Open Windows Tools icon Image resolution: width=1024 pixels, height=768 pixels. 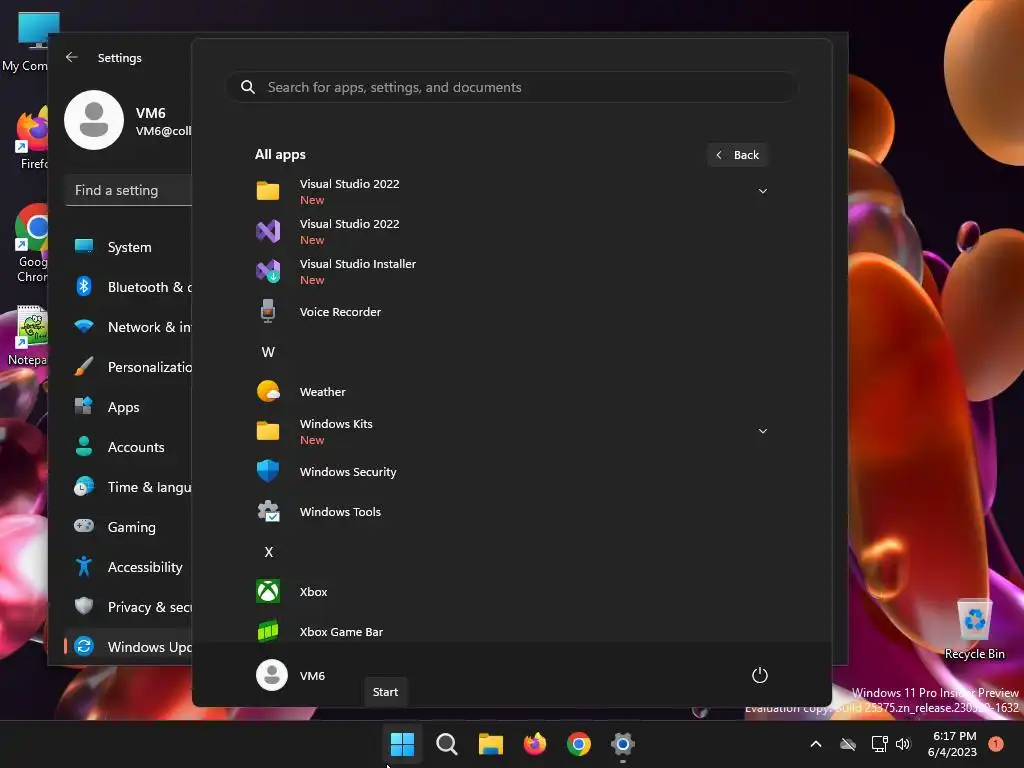268,511
